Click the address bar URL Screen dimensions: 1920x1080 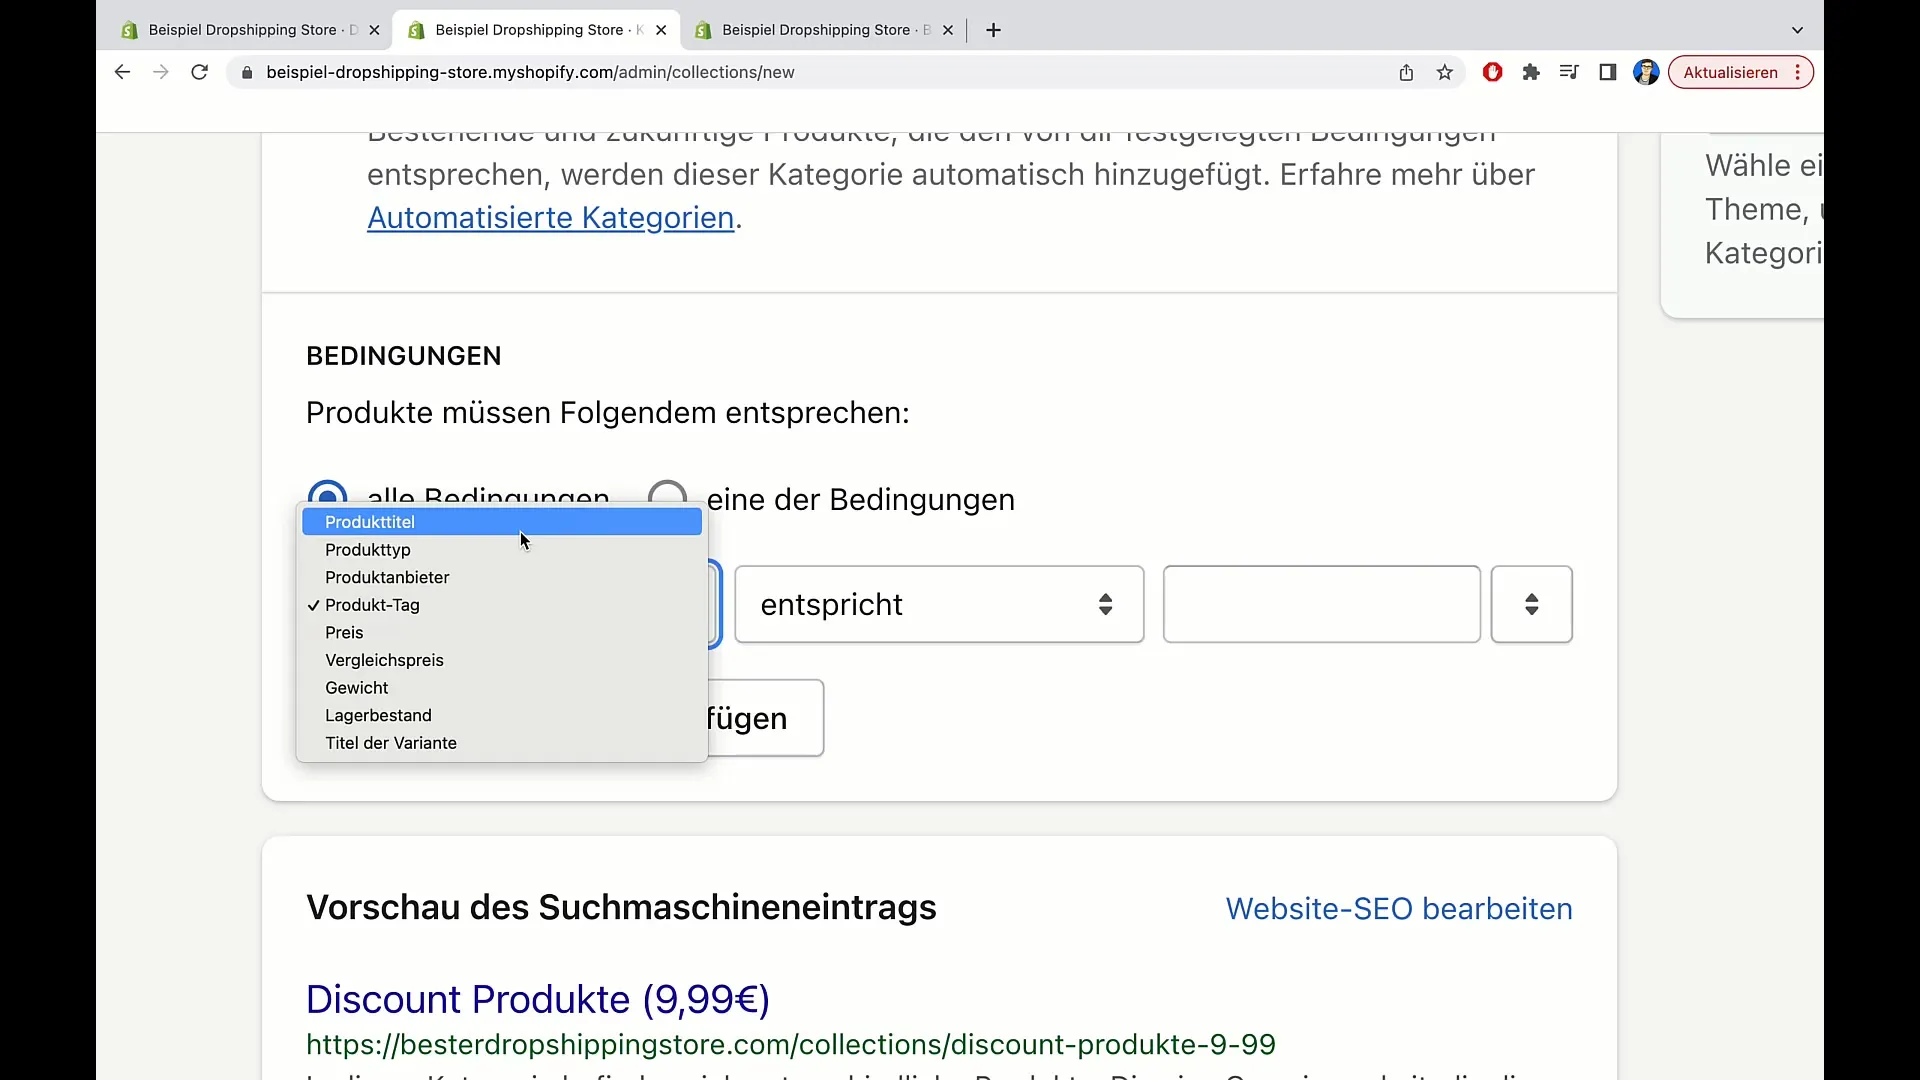tap(530, 72)
